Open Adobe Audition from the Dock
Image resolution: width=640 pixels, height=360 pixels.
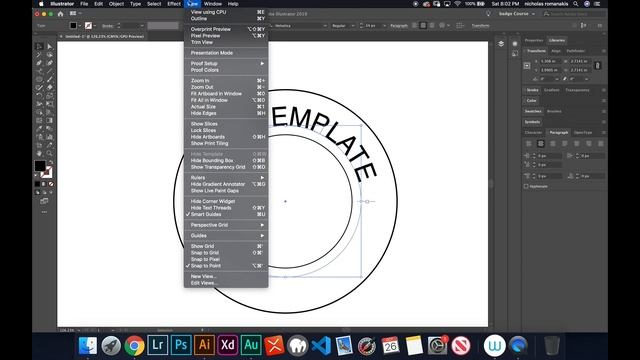point(251,345)
